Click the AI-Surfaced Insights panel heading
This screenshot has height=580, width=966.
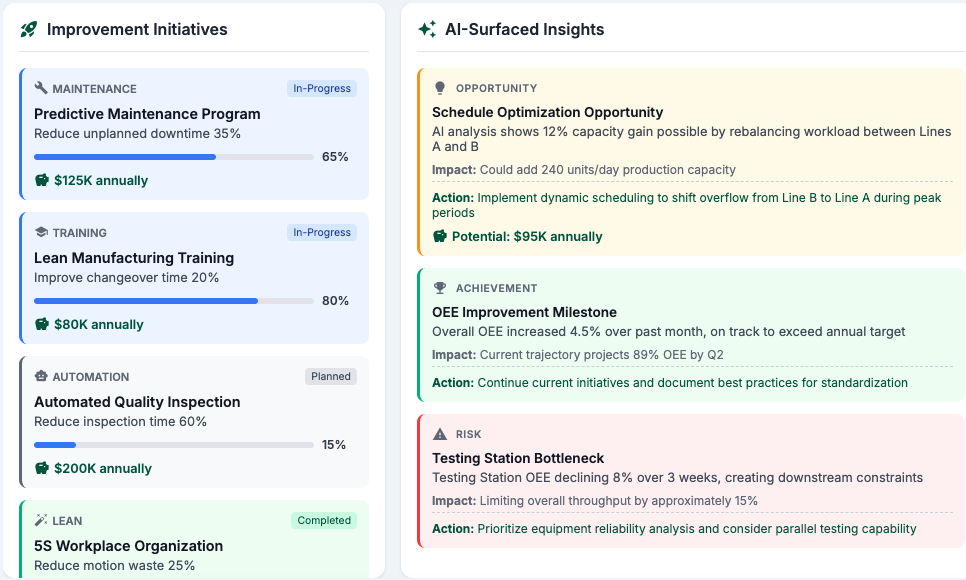click(524, 29)
